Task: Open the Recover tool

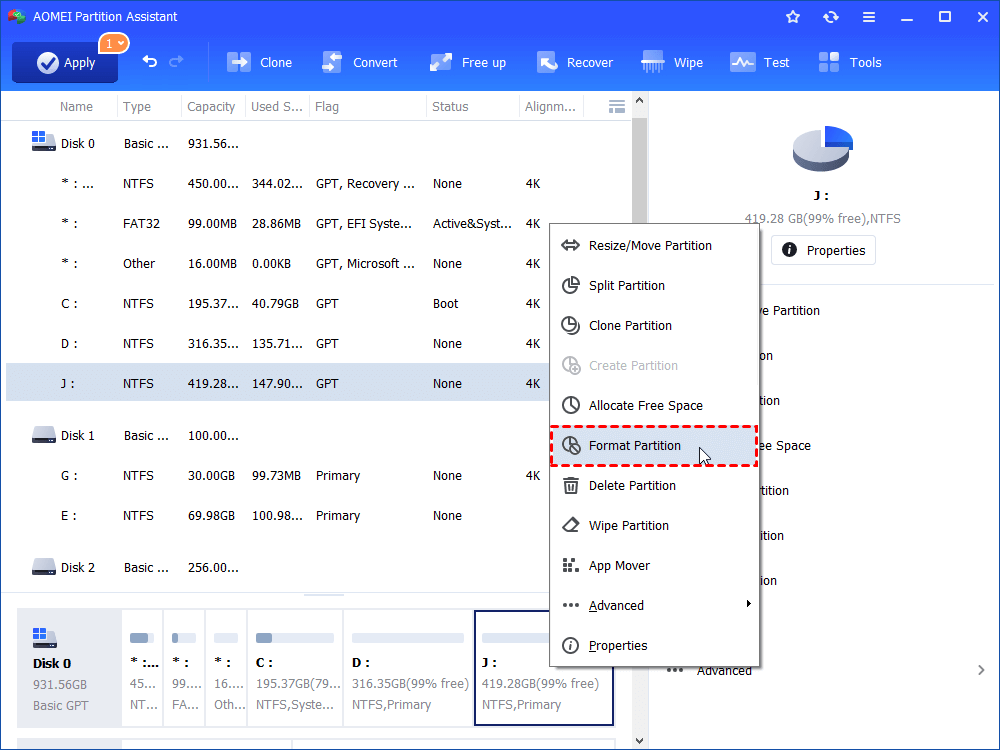Action: pyautogui.click(x=575, y=61)
